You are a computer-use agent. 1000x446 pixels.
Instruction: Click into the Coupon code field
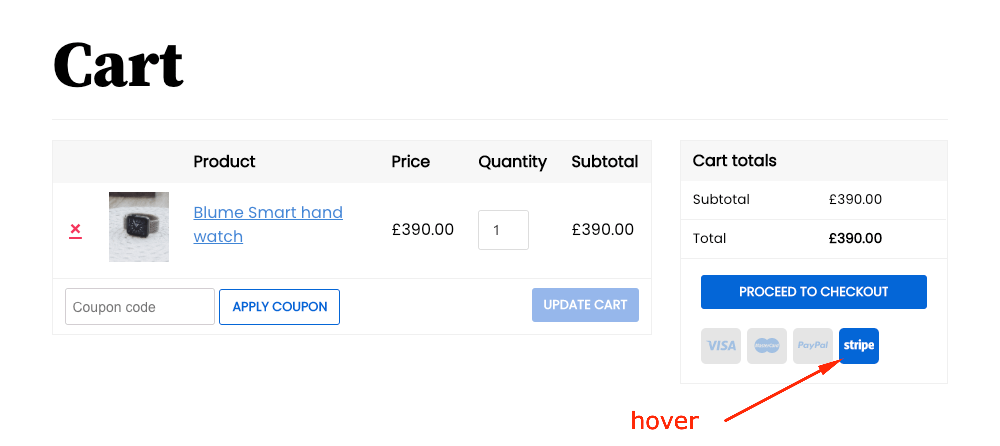pyautogui.click(x=140, y=307)
